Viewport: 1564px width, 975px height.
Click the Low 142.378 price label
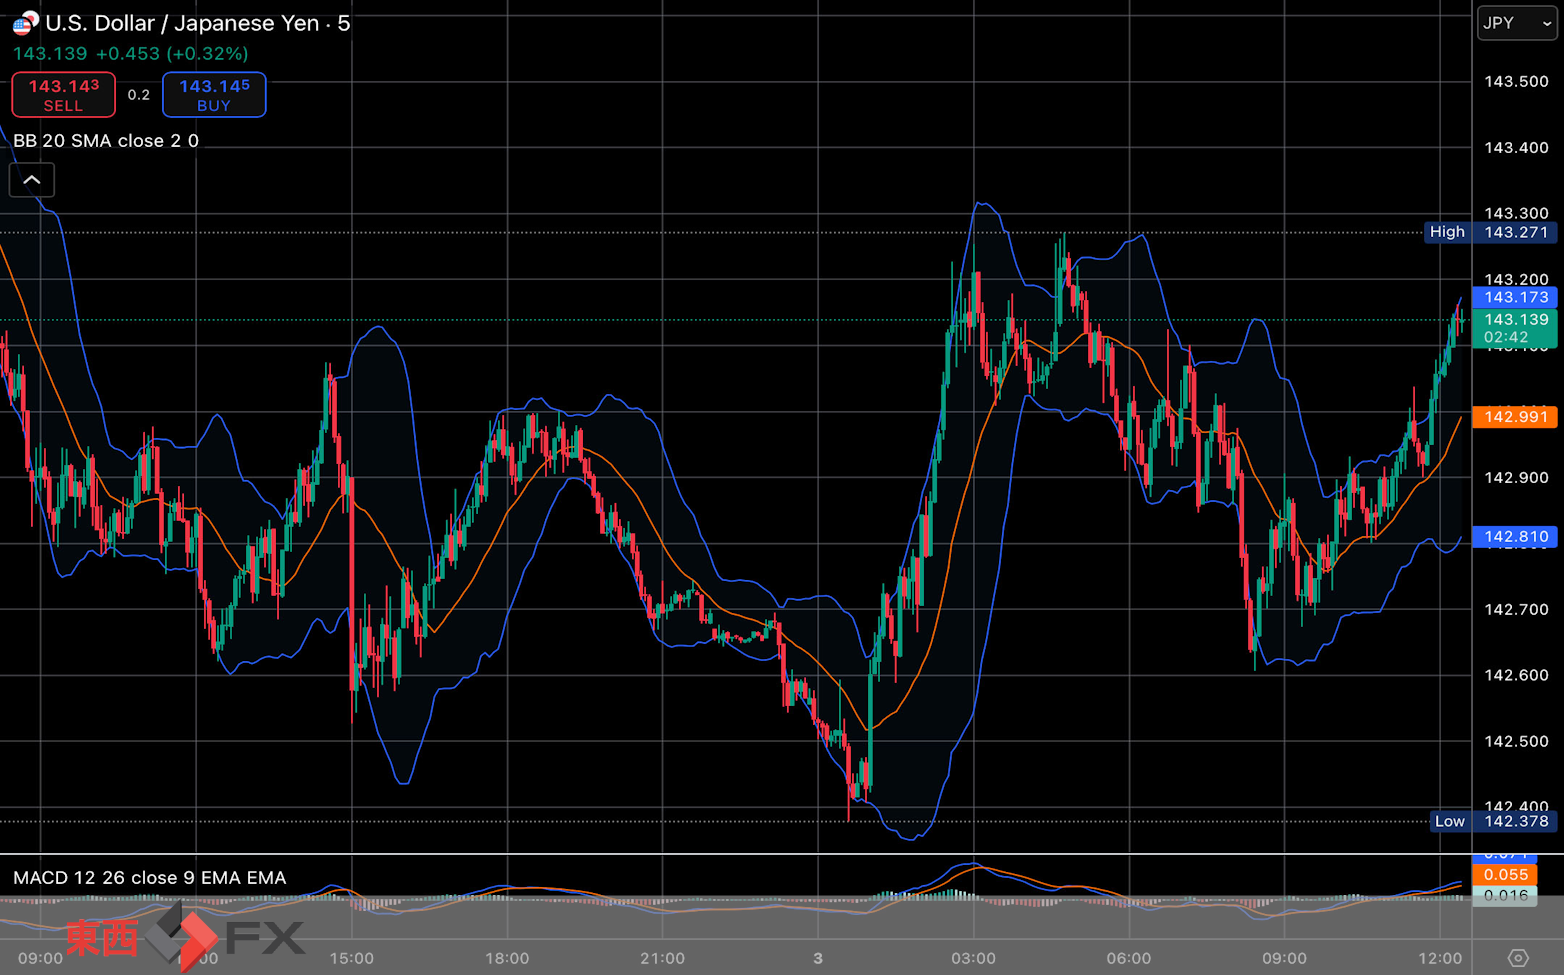tap(1494, 822)
